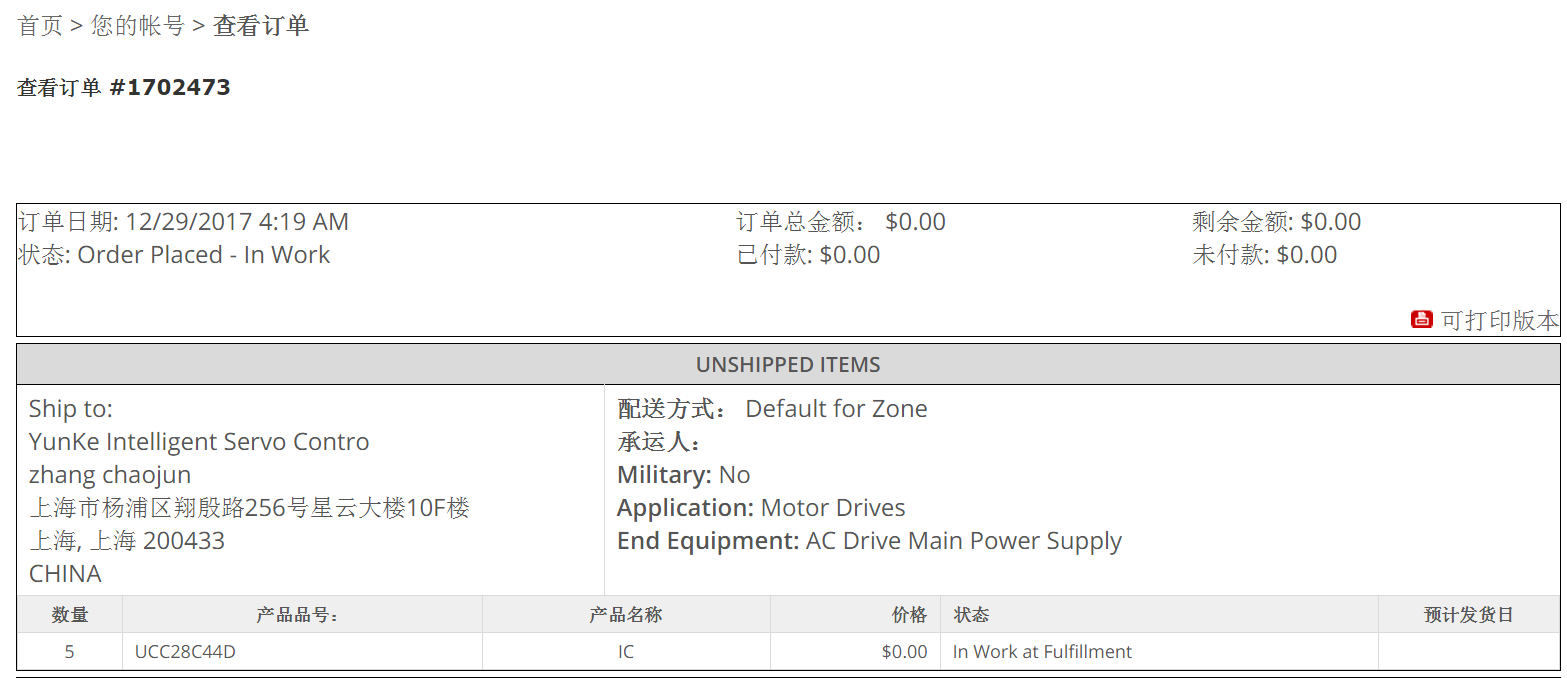The width and height of the screenshot is (1567, 678).
Task: Click the AC Drive Main Power Supply text
Action: tap(963, 541)
